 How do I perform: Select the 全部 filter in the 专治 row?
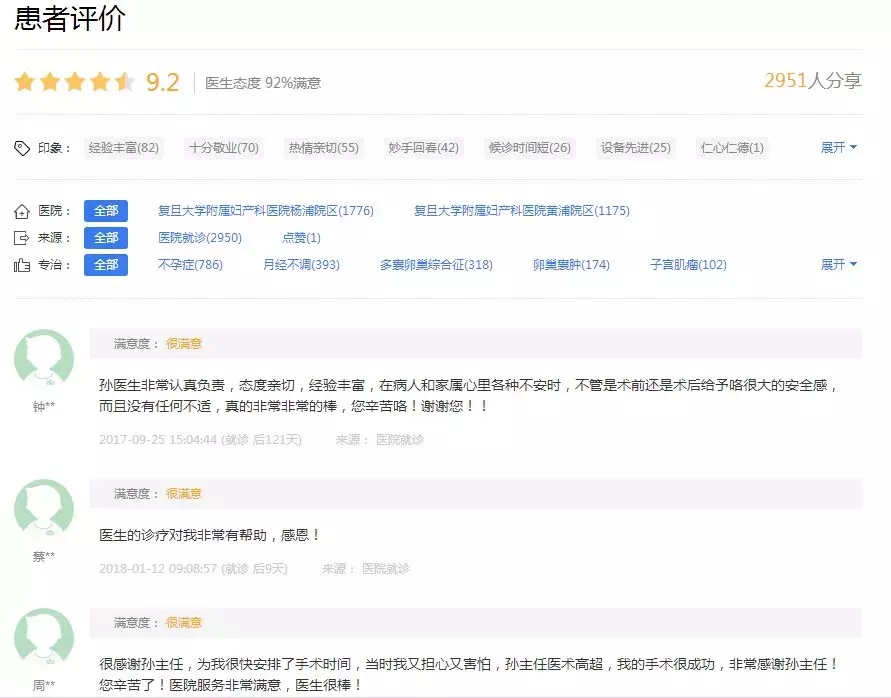105,265
